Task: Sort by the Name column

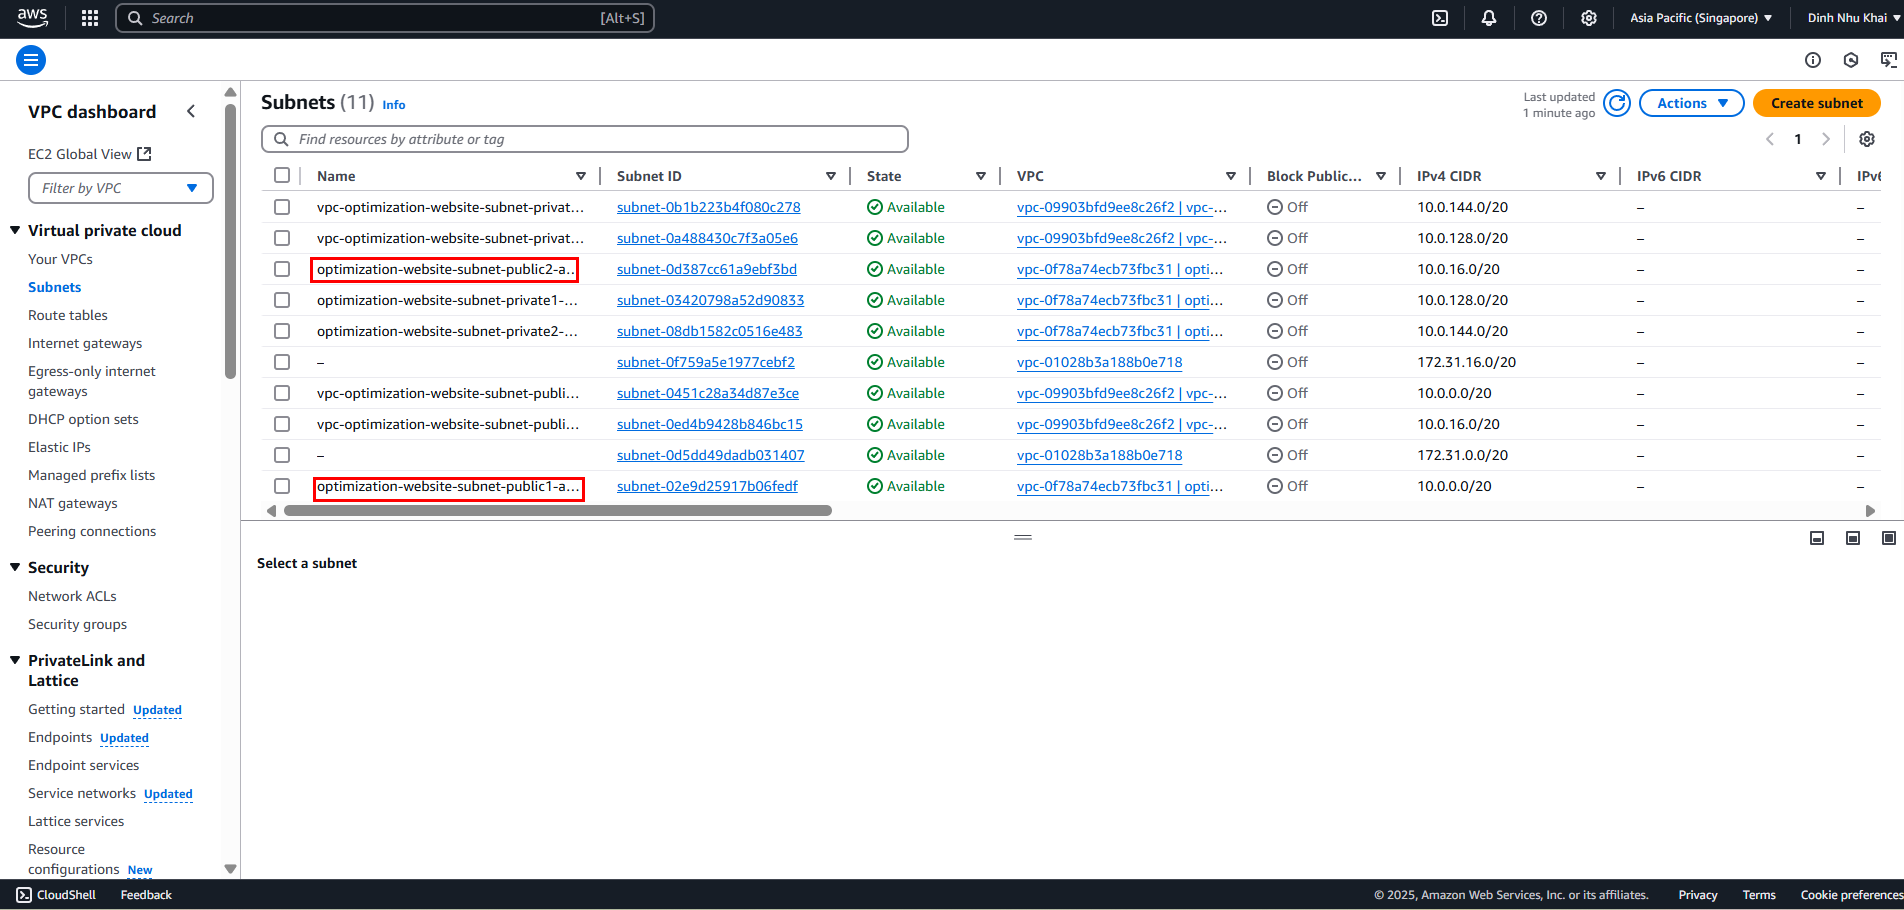Action: tap(581, 176)
